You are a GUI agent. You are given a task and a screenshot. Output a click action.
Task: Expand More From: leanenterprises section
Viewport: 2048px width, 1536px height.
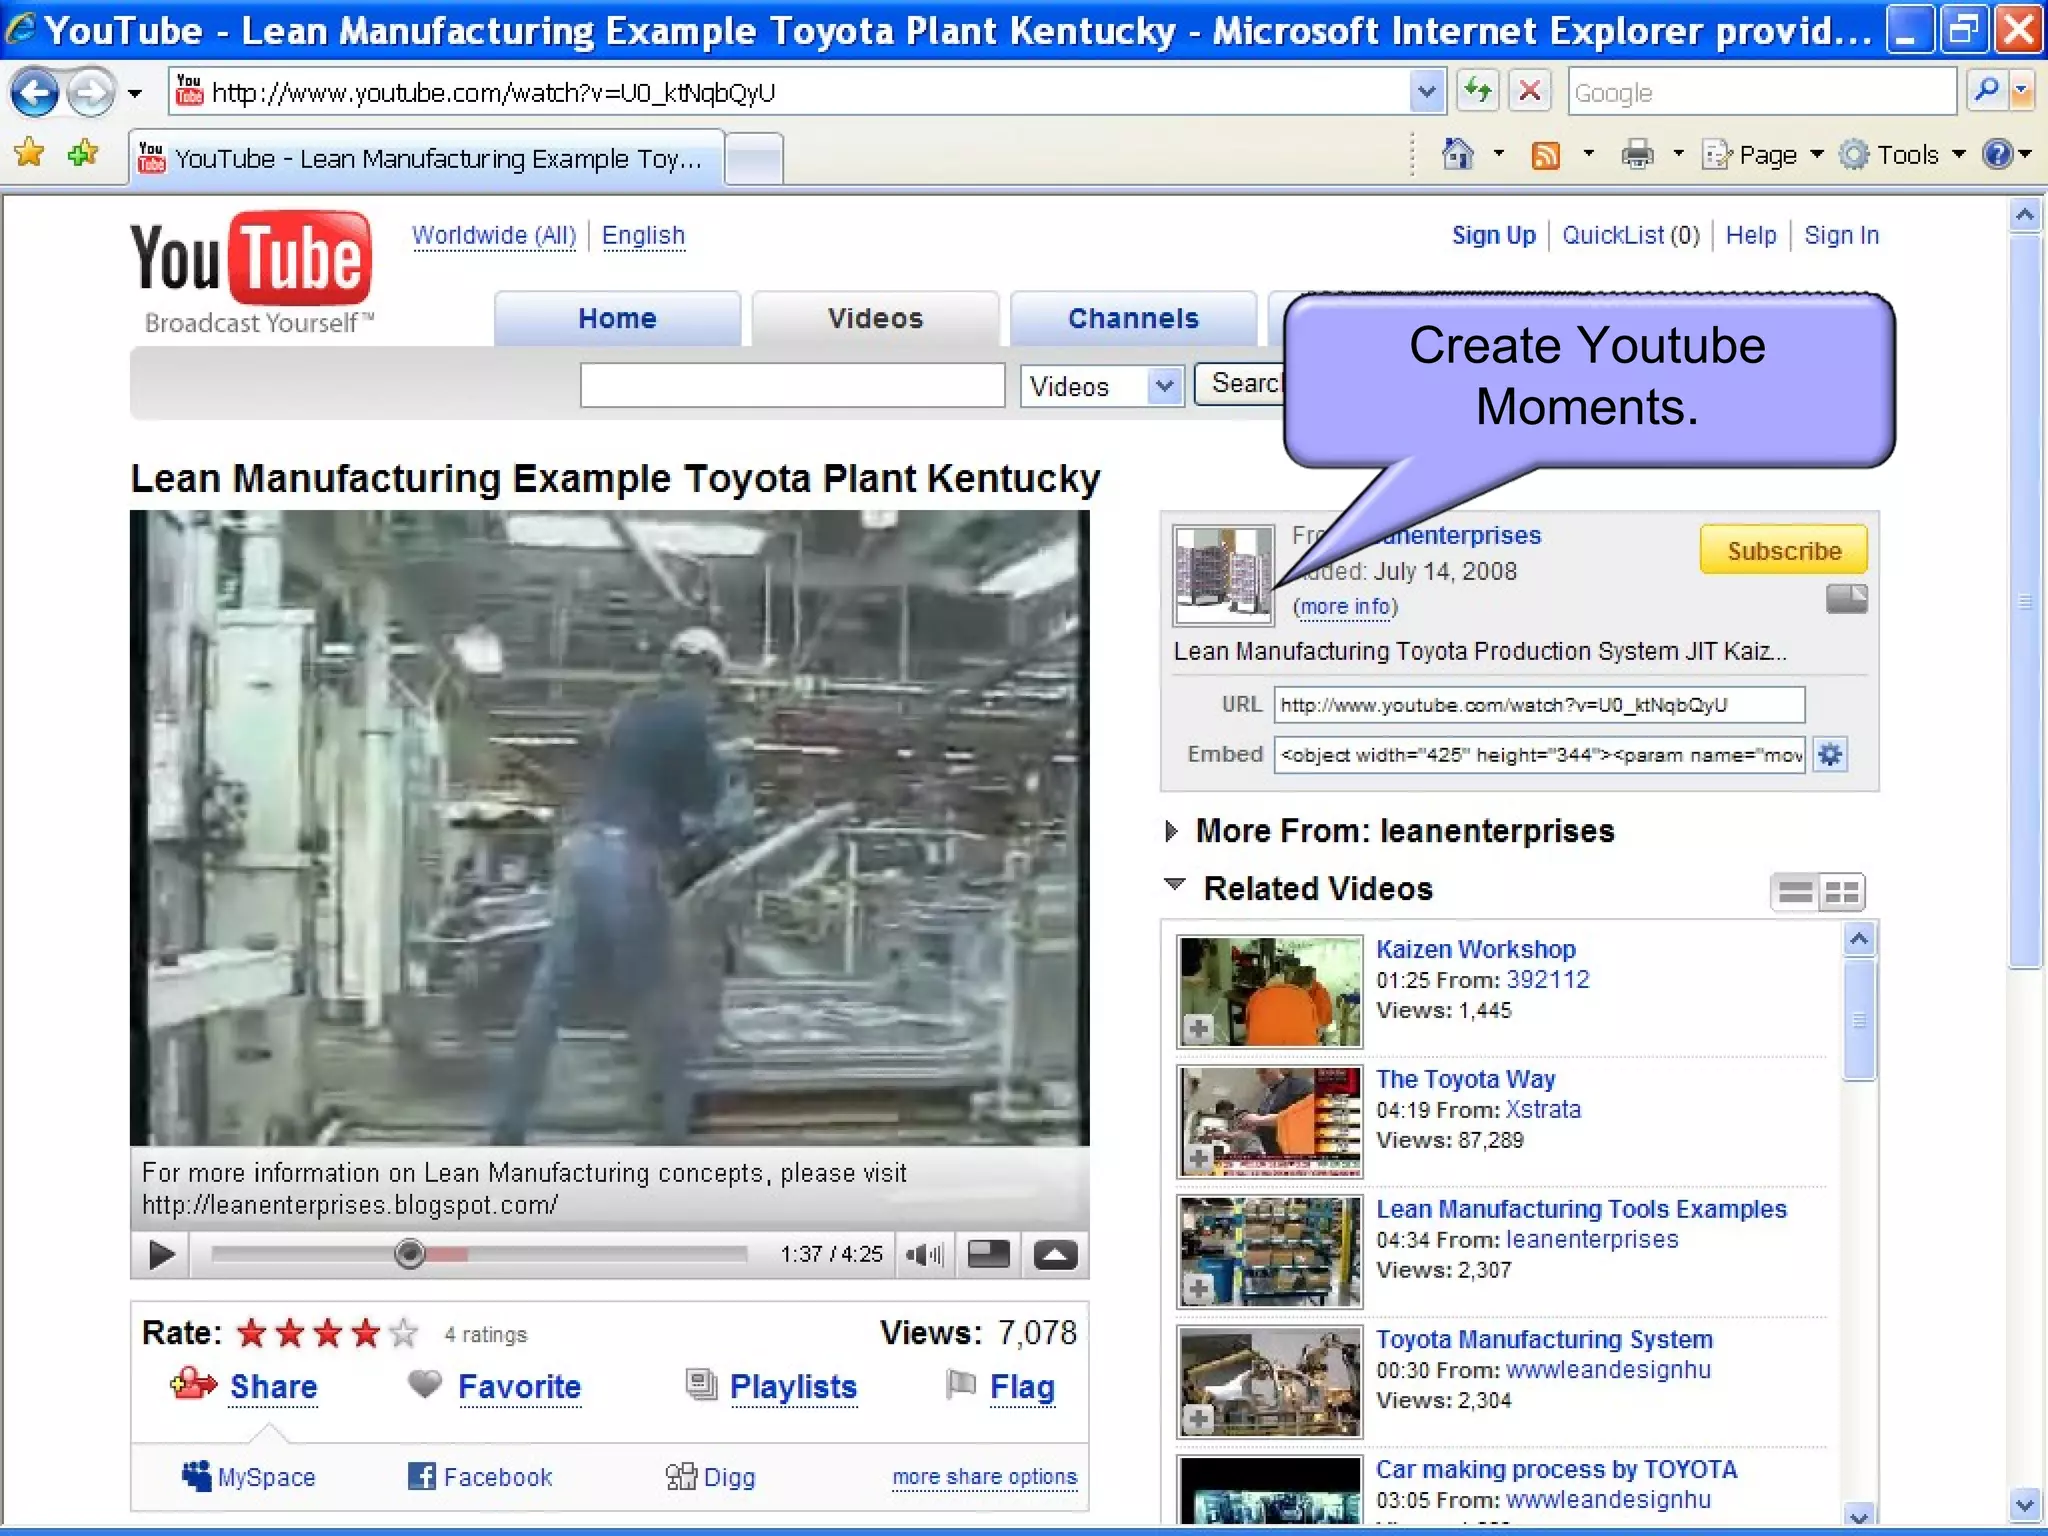point(1172,832)
